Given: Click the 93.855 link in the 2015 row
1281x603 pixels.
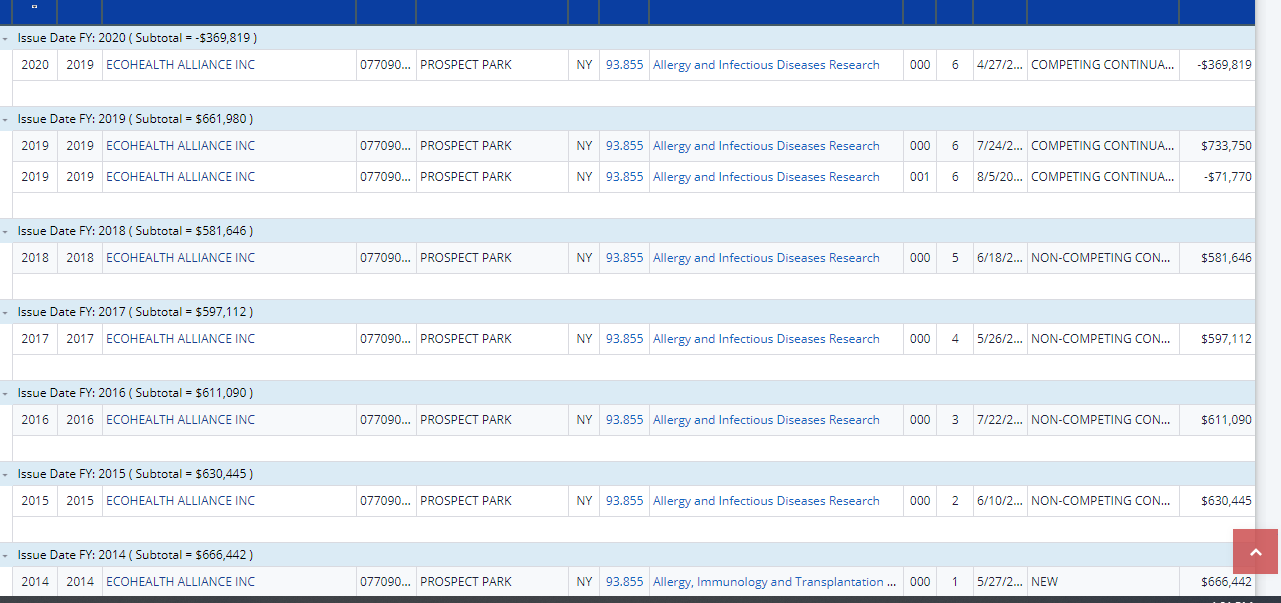Looking at the screenshot, I should coord(625,501).
